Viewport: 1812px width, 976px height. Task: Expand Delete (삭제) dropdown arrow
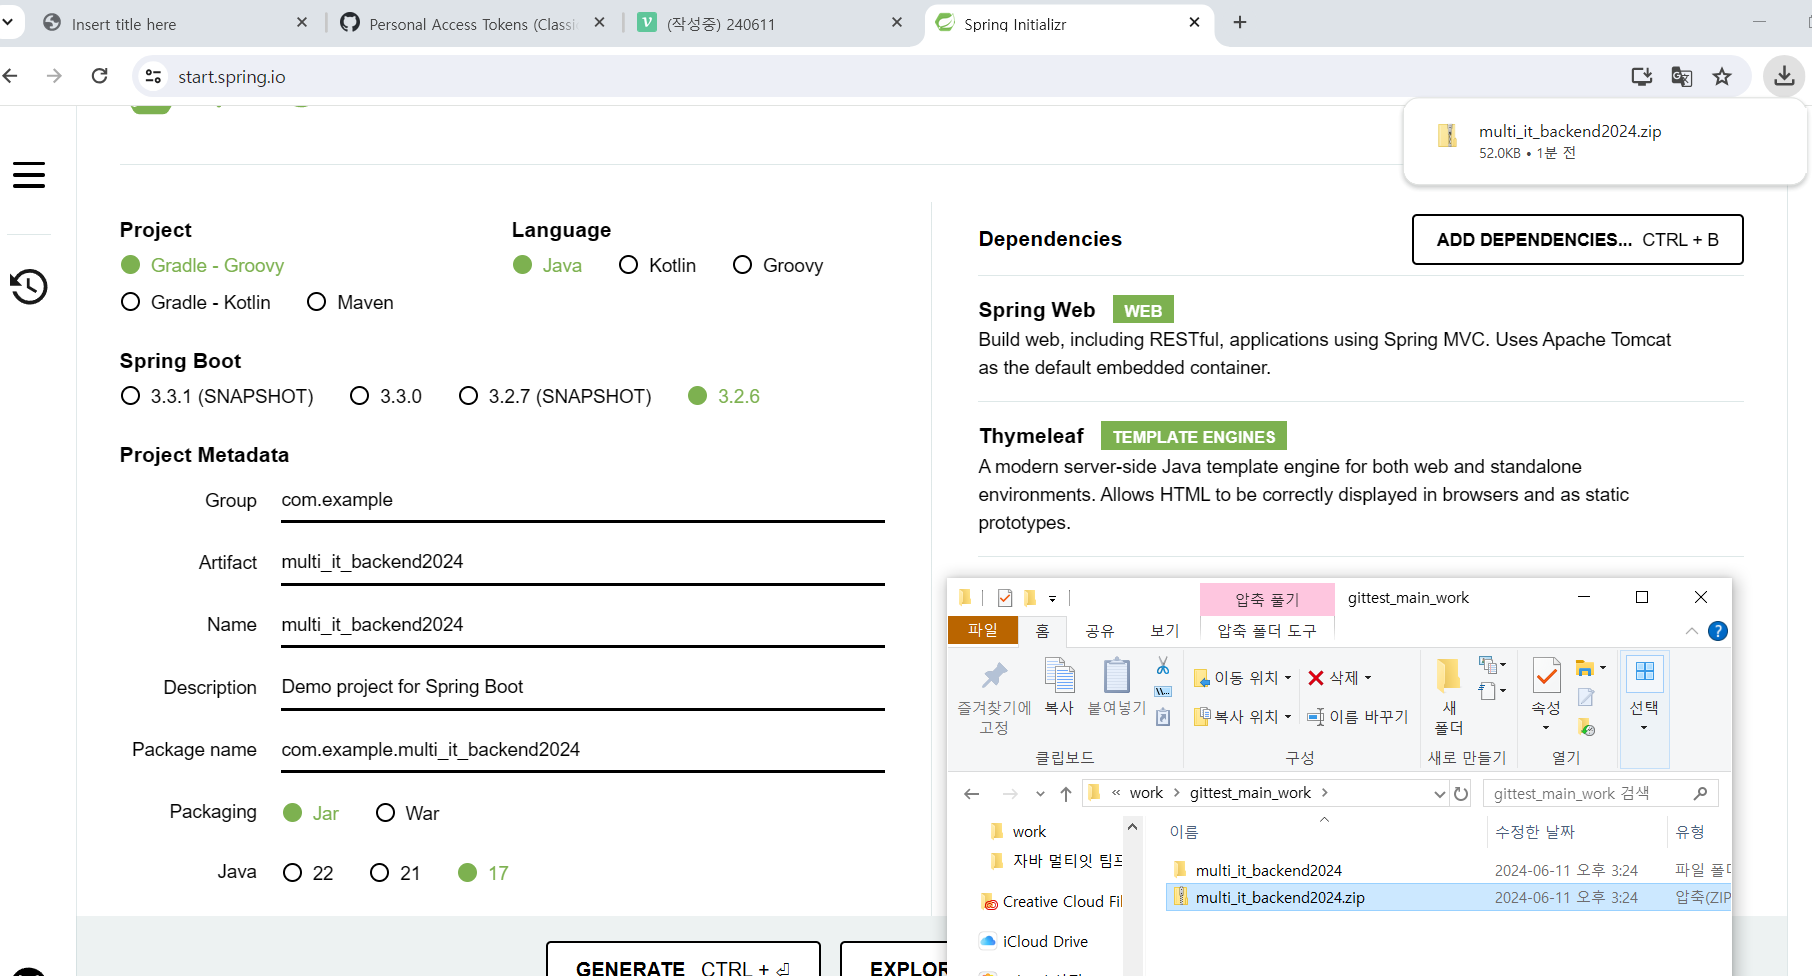click(1368, 678)
